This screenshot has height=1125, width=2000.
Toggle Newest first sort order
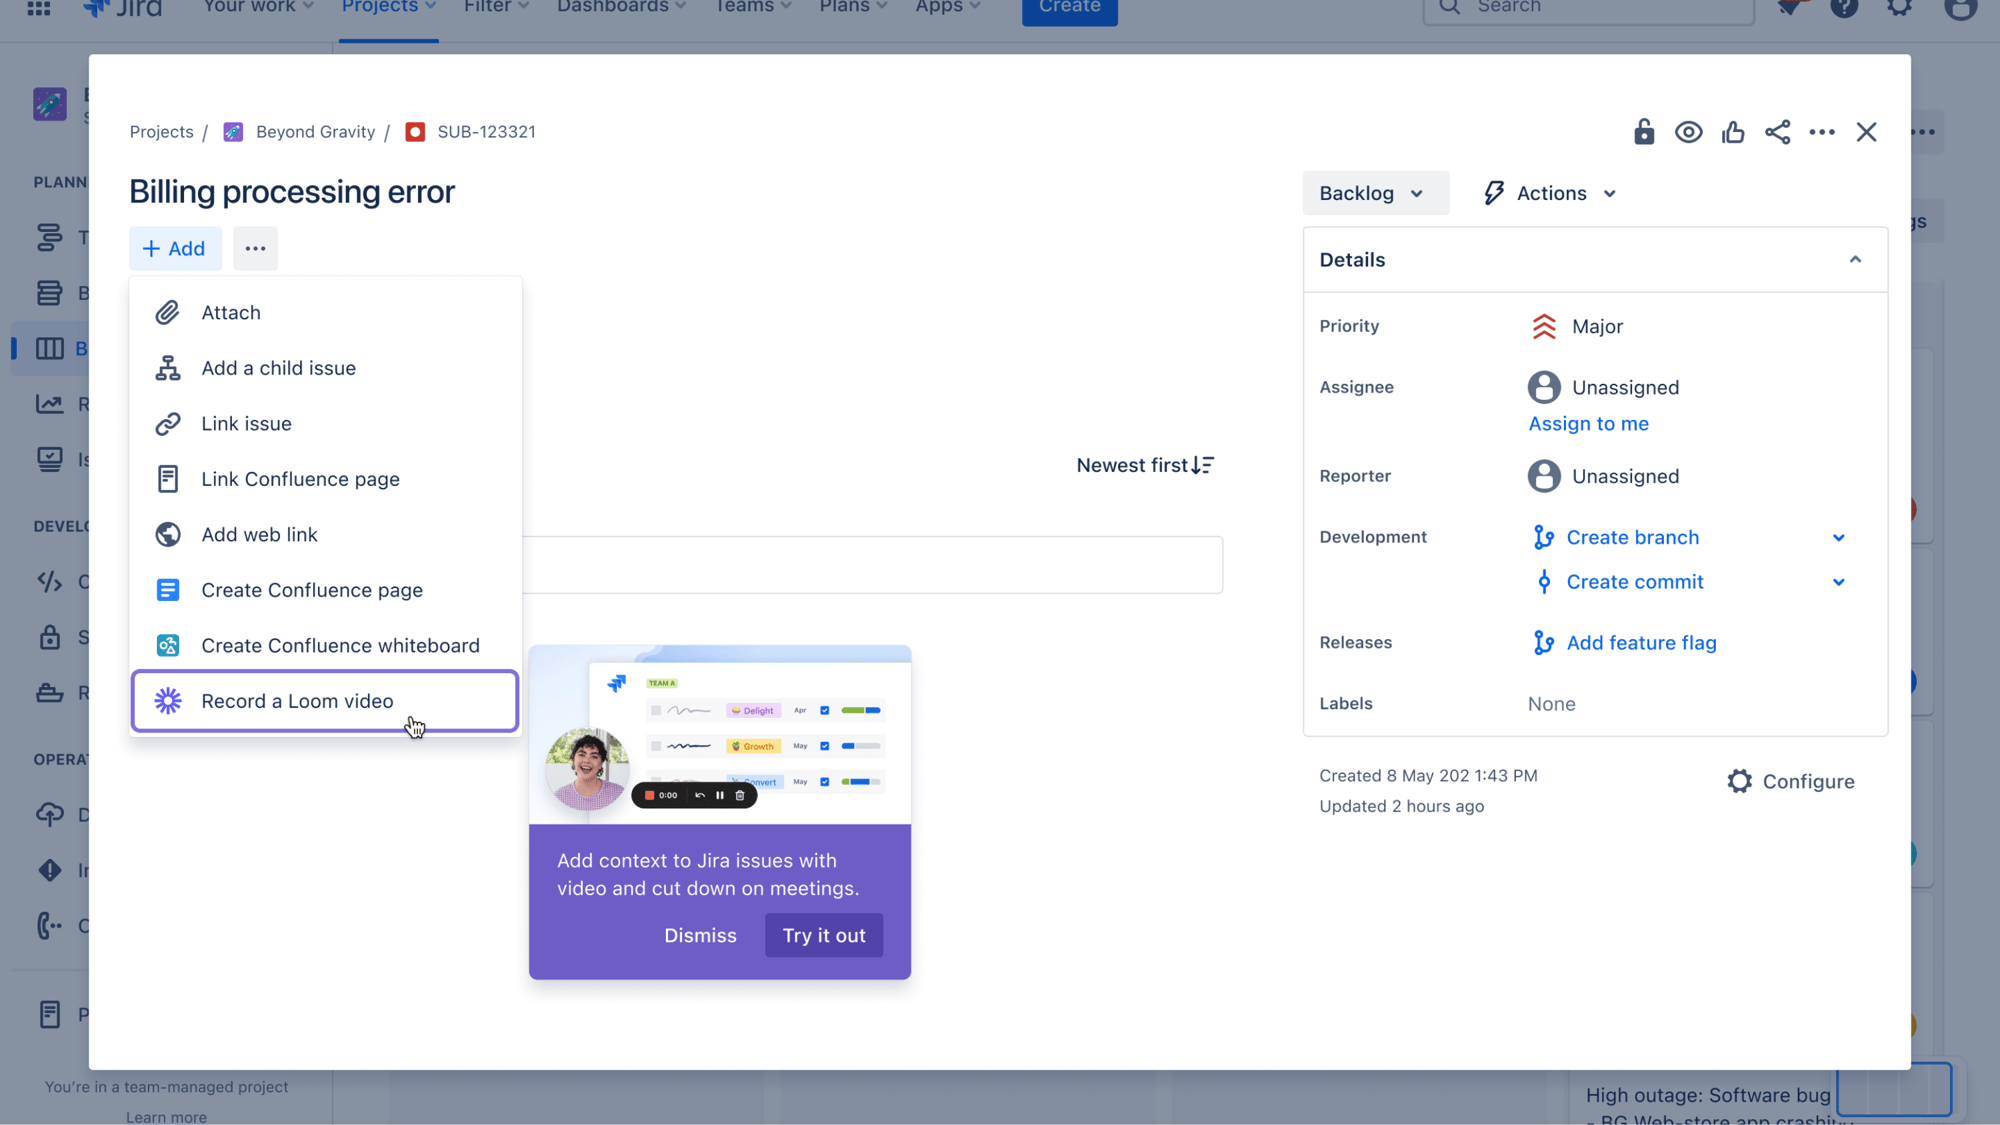pos(1144,465)
